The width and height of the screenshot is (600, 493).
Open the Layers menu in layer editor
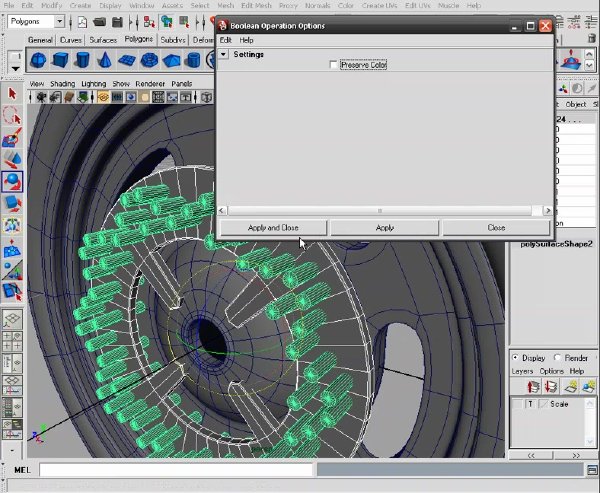point(522,371)
